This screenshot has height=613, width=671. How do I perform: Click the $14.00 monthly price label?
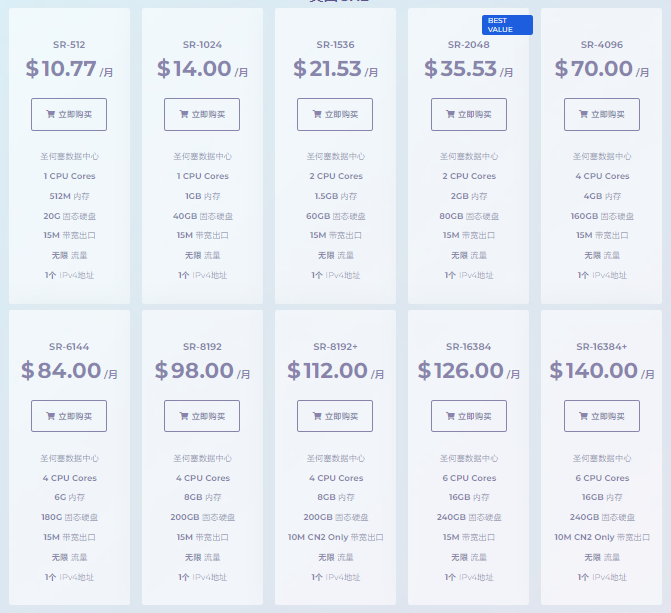[x=202, y=69]
